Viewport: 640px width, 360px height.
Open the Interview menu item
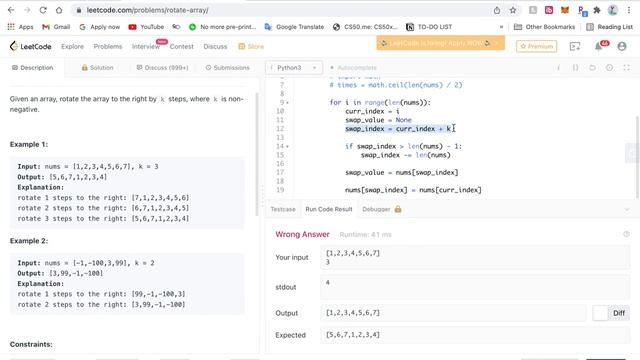[146, 47]
